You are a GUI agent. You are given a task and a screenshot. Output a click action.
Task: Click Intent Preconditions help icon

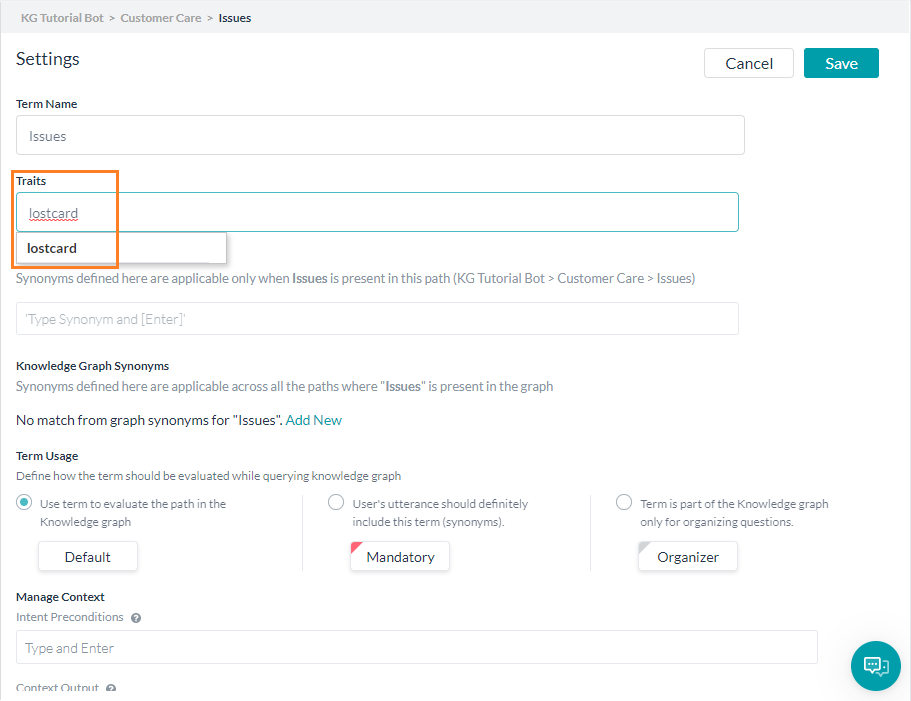(136, 618)
